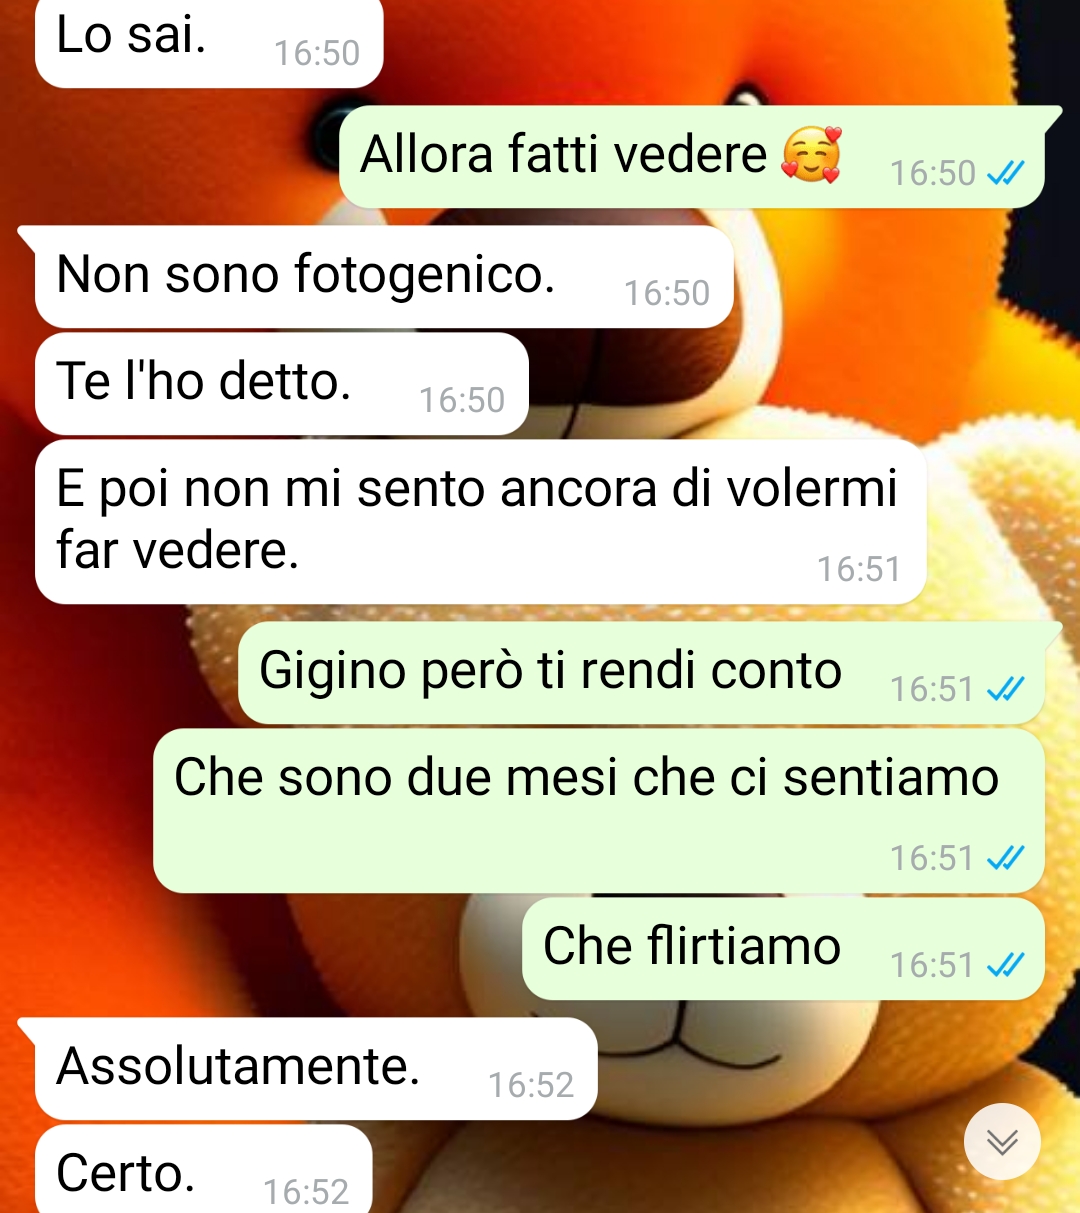Tap the 'Gigino però ti rendi conto' bubble
The height and width of the screenshot is (1213, 1080).
641,673
